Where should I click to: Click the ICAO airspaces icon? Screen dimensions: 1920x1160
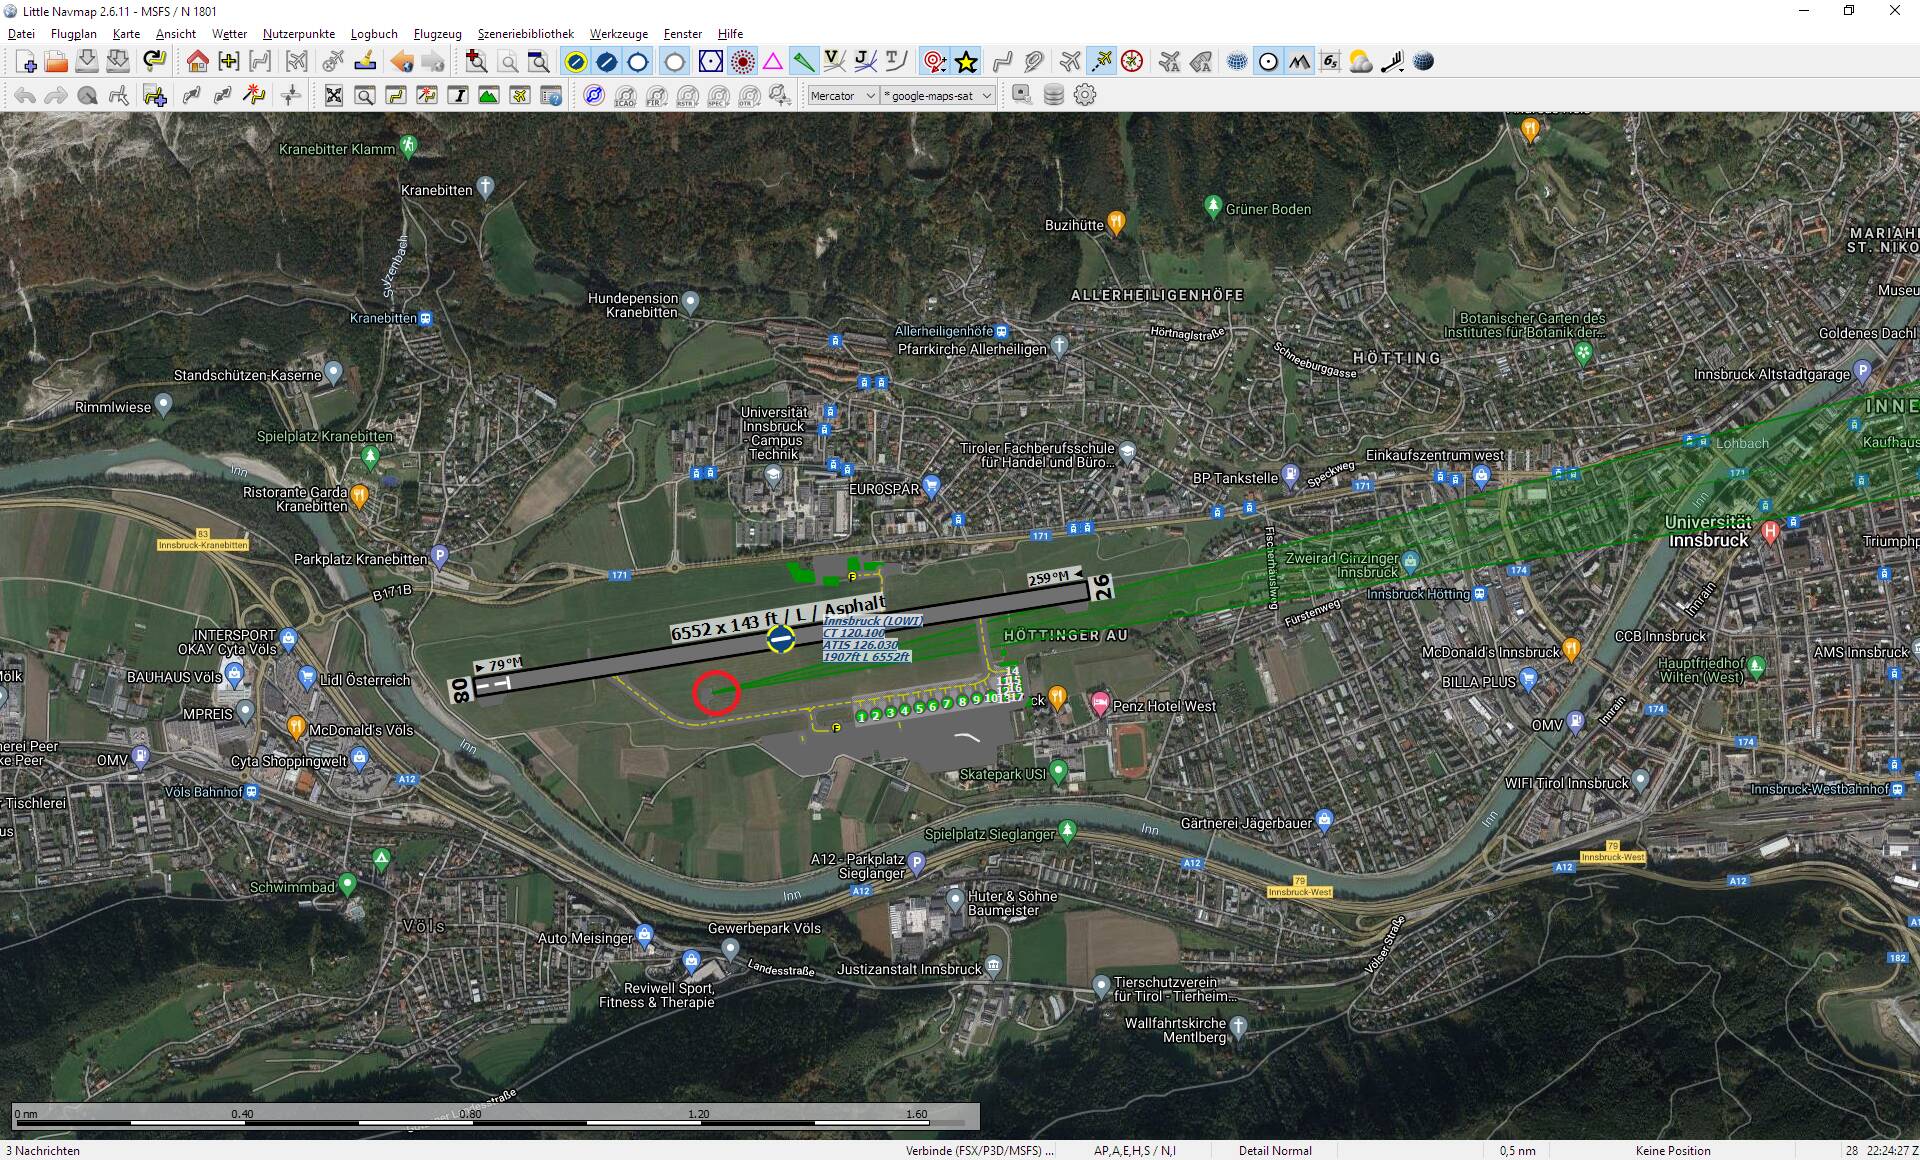(626, 95)
